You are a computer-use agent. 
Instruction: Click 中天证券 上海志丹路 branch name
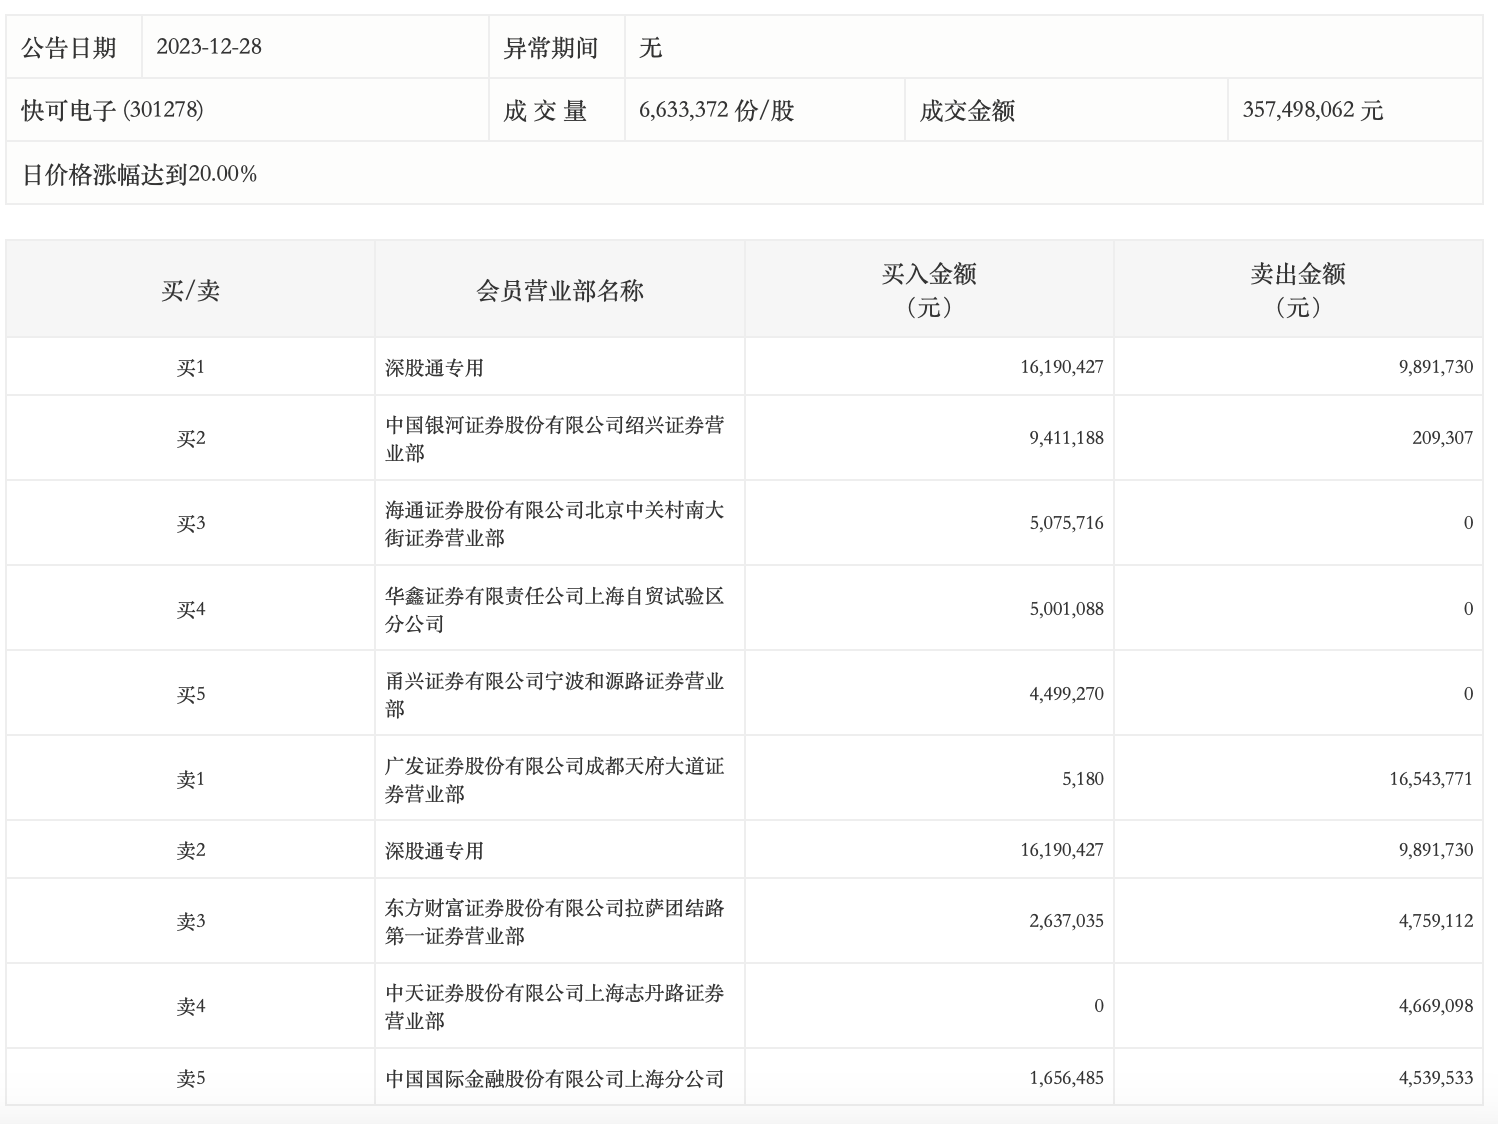(x=554, y=1006)
